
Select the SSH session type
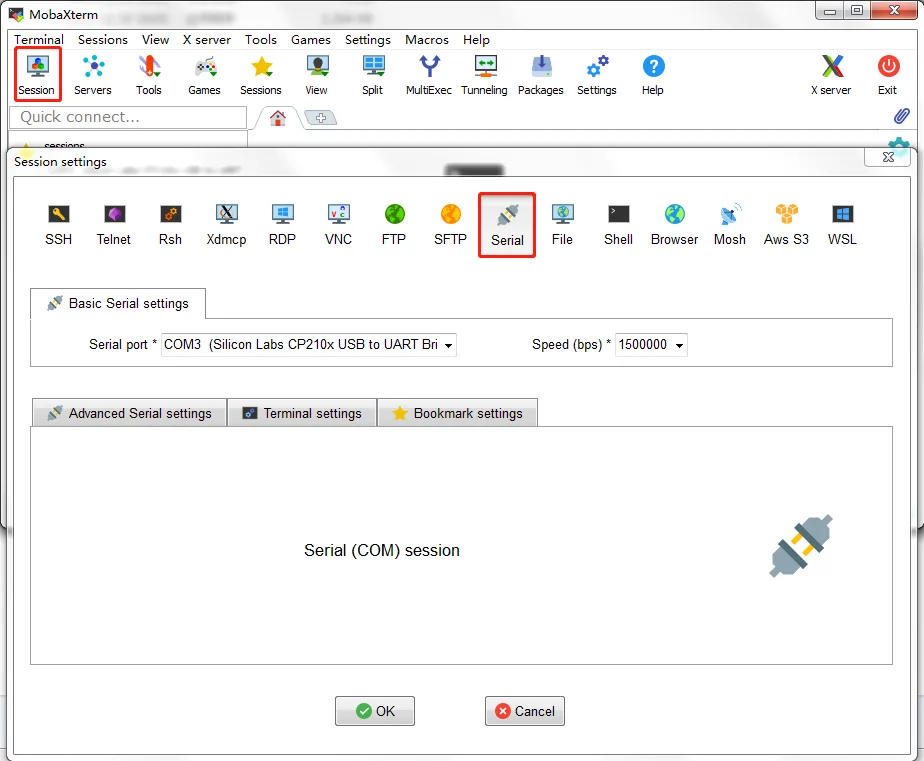click(x=58, y=225)
